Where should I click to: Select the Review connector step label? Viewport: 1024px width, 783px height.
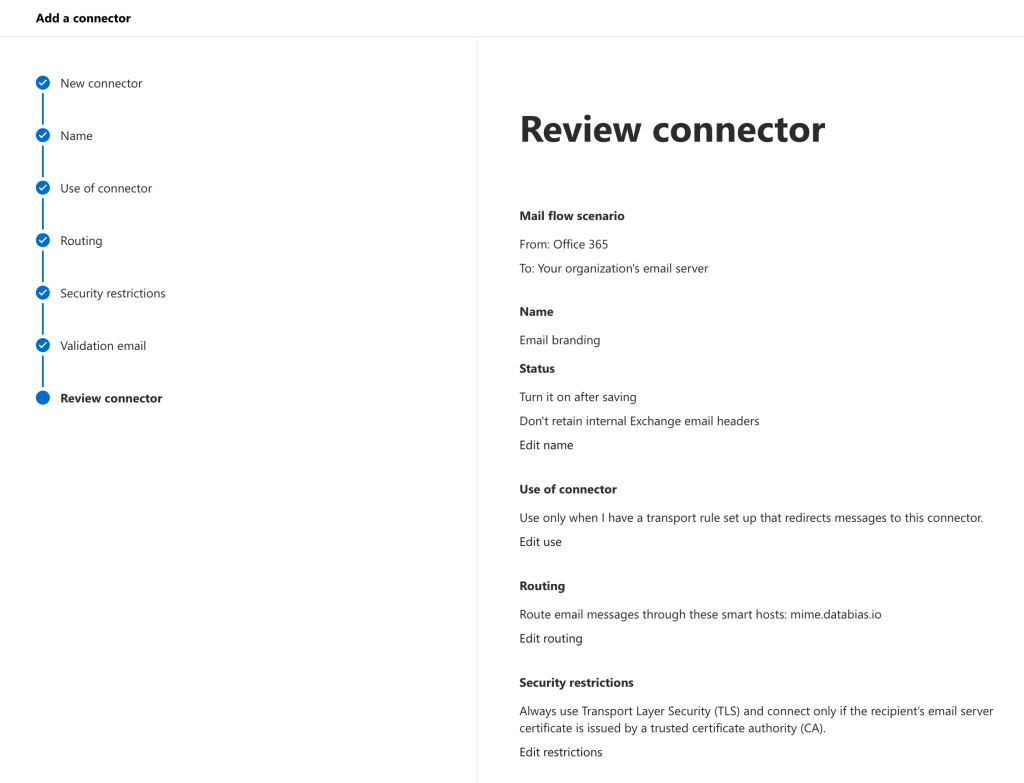pos(111,398)
